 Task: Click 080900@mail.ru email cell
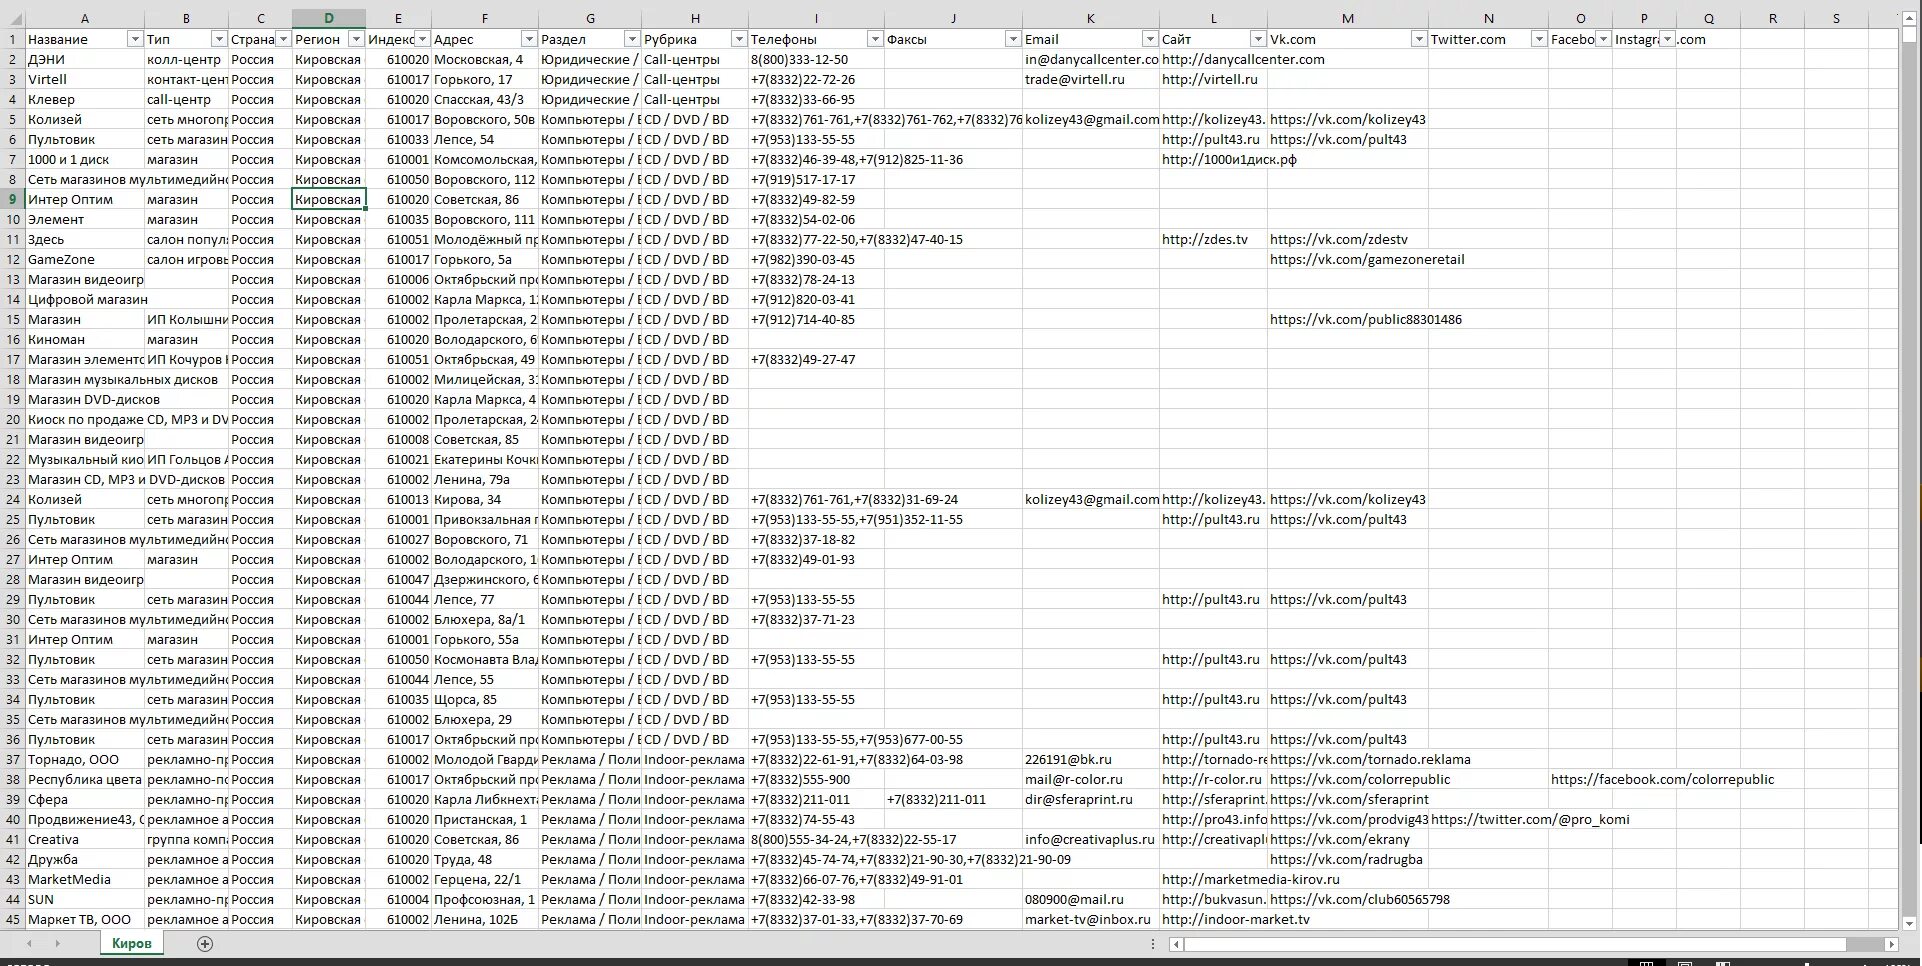(x=1091, y=899)
